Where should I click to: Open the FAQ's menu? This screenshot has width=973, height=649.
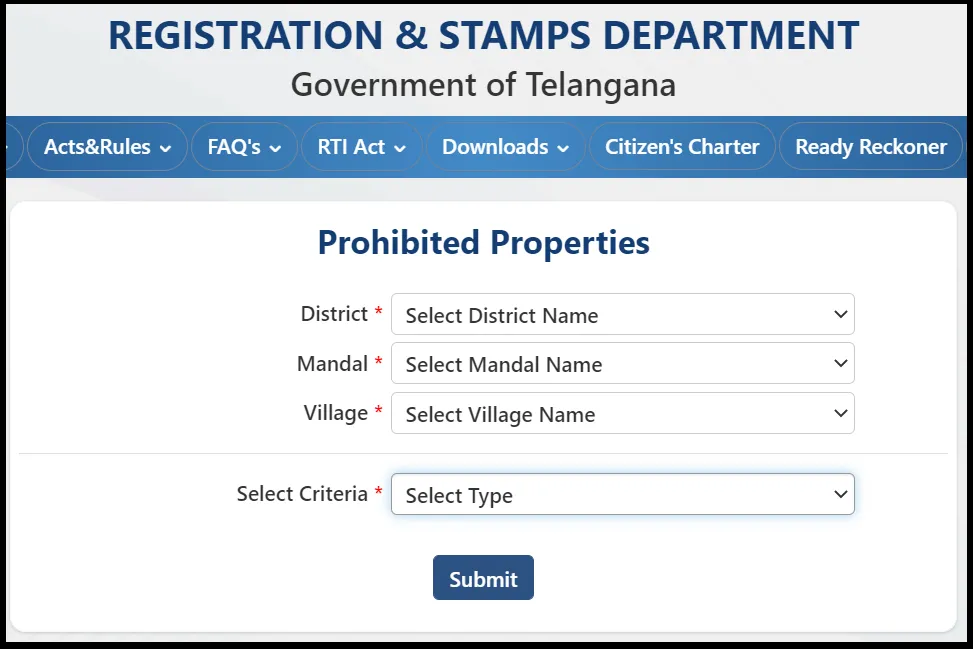[235, 147]
